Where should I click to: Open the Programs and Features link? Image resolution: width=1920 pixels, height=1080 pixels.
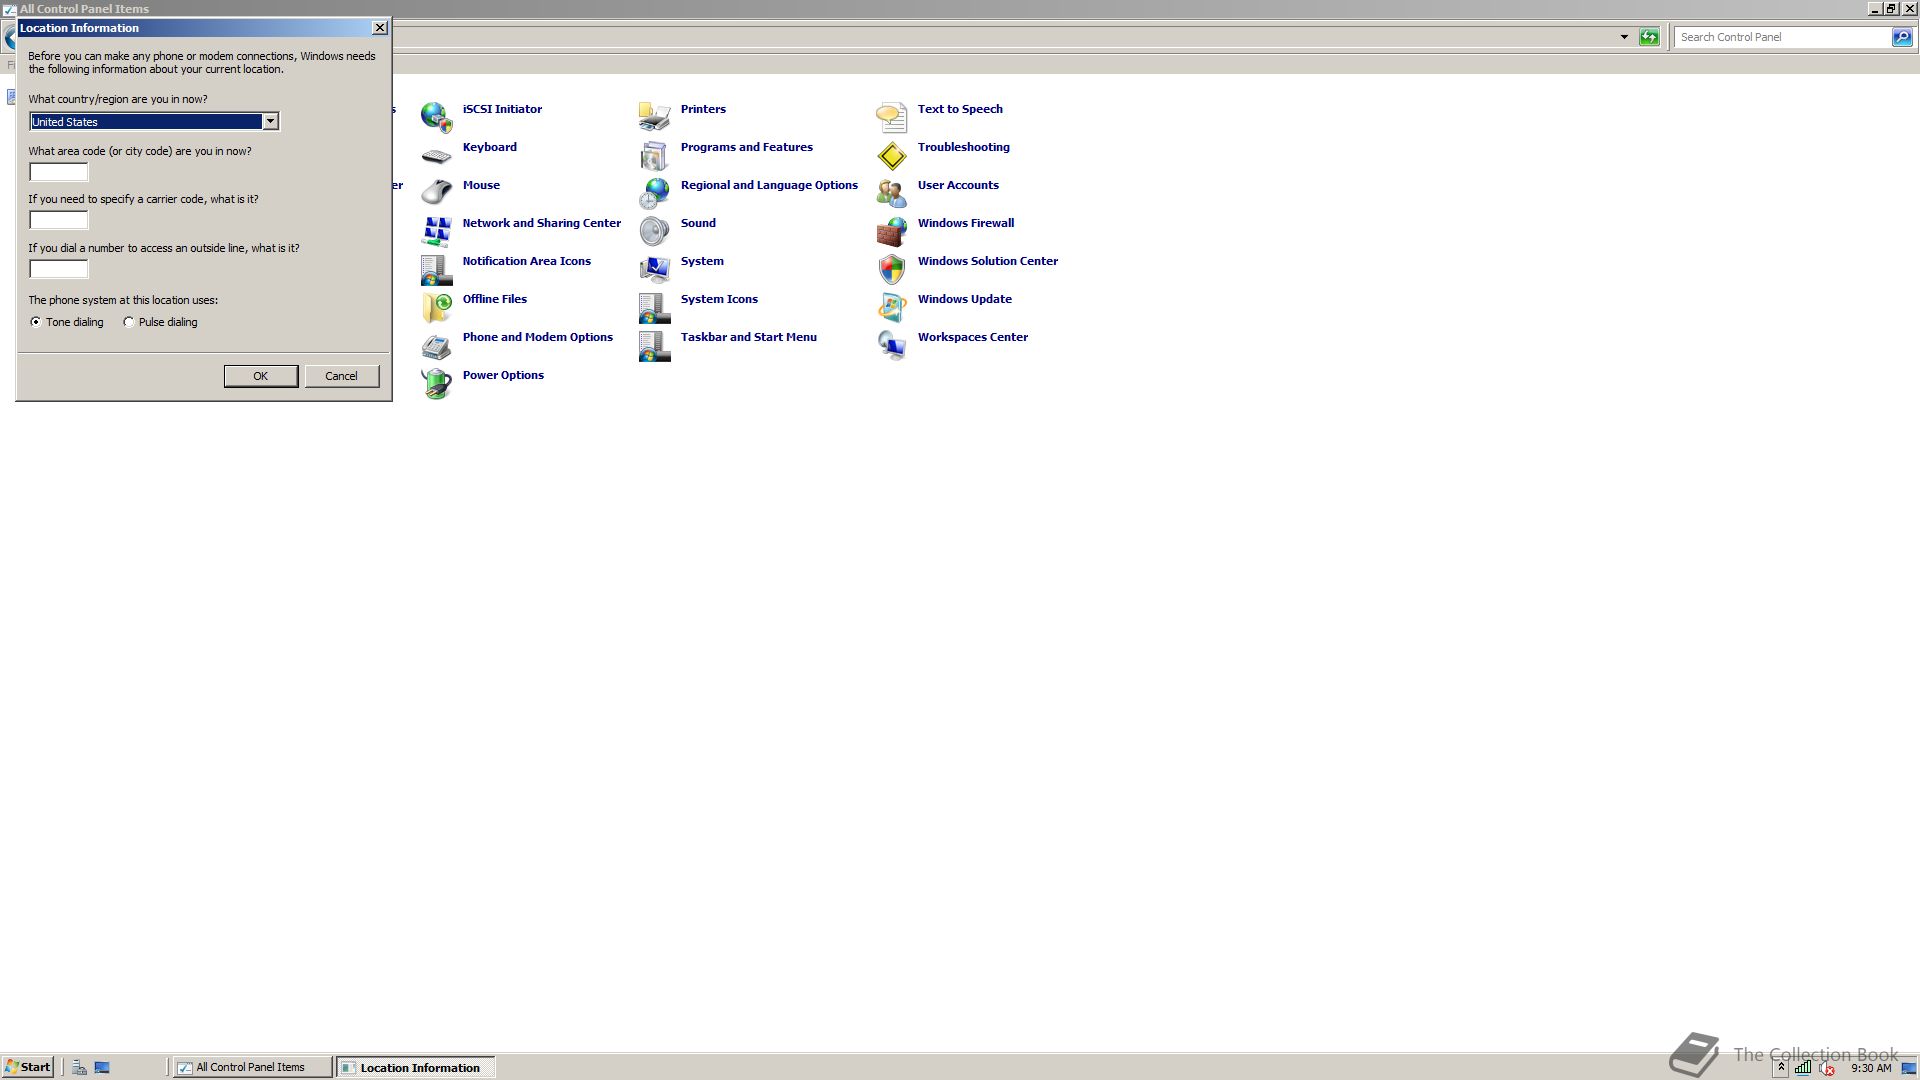(747, 147)
